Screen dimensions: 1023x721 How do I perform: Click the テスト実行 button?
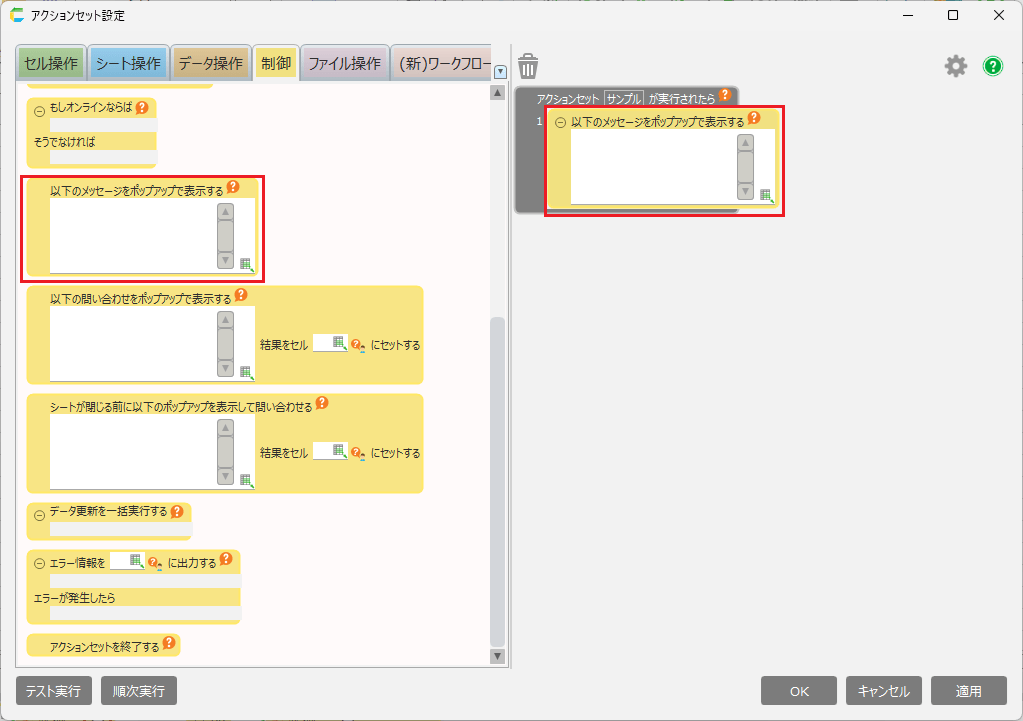point(54,691)
